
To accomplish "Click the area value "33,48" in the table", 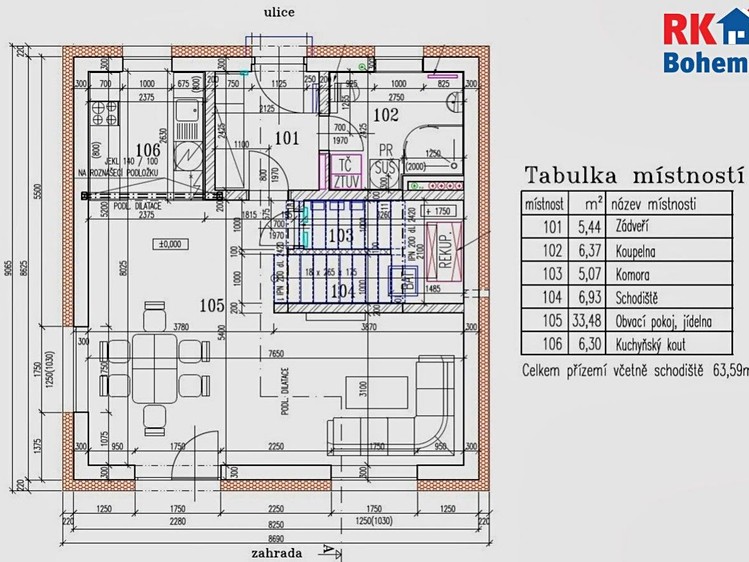I will point(587,320).
